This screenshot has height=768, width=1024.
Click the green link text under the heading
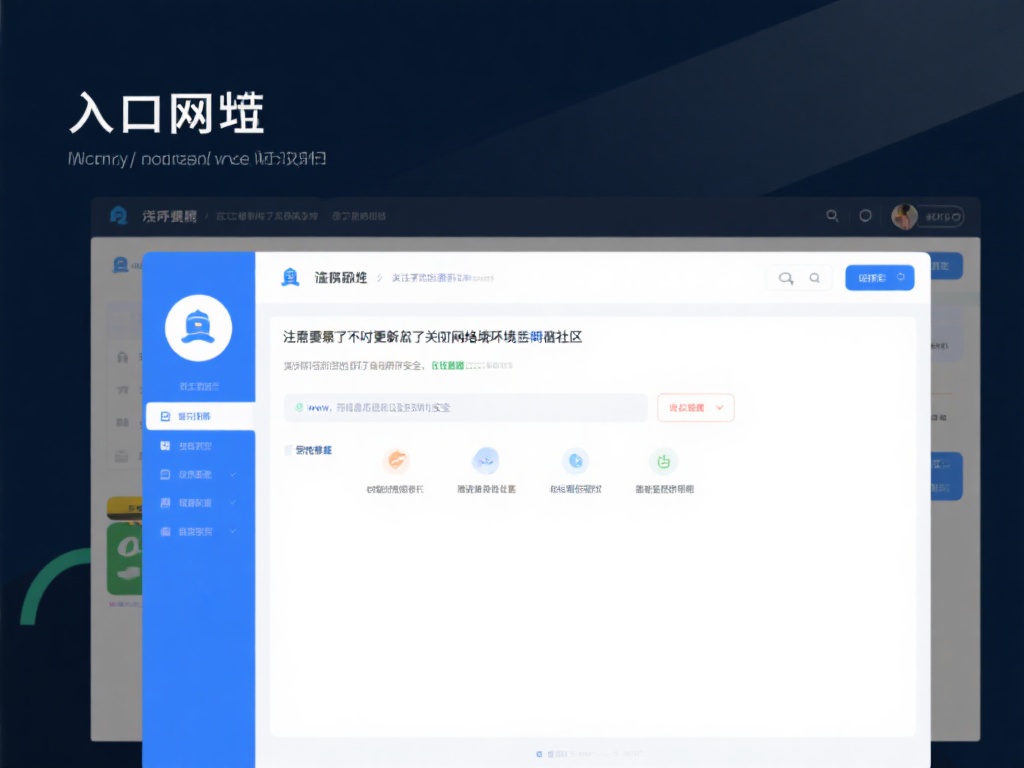point(447,366)
